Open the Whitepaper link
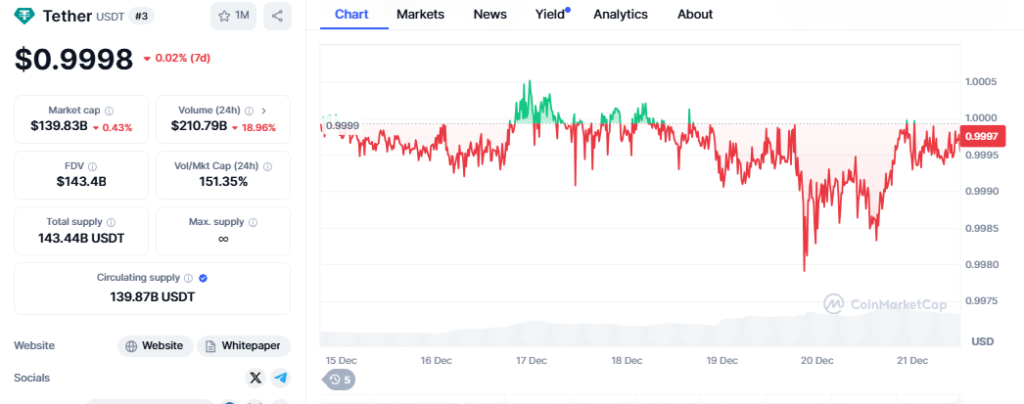 pyautogui.click(x=243, y=346)
